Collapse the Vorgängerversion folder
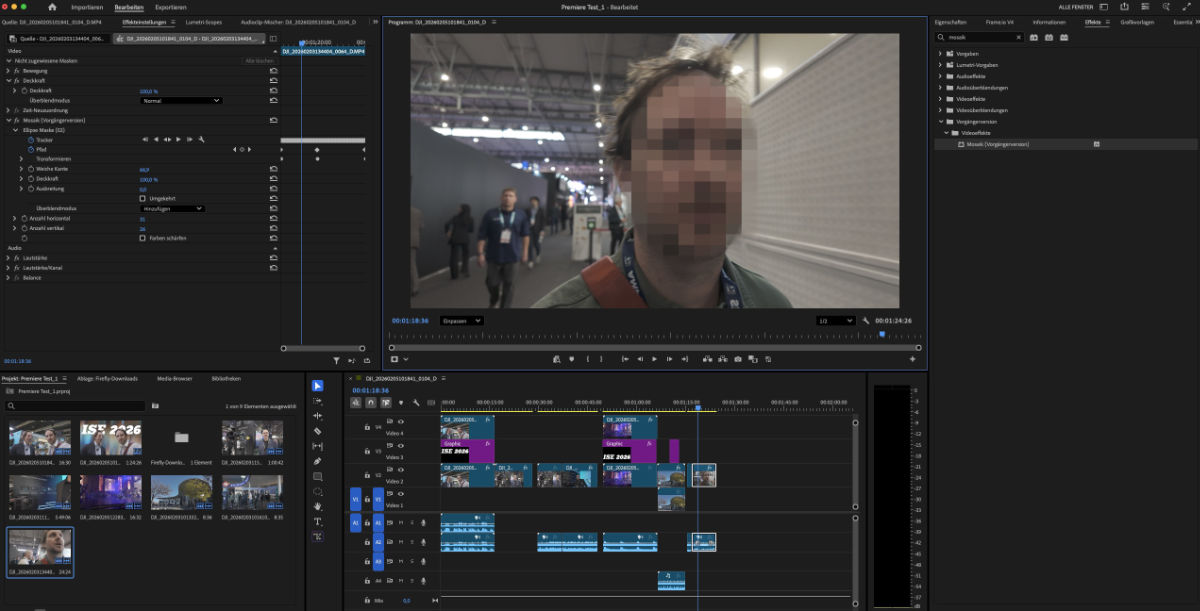This screenshot has width=1200, height=611. pos(940,121)
